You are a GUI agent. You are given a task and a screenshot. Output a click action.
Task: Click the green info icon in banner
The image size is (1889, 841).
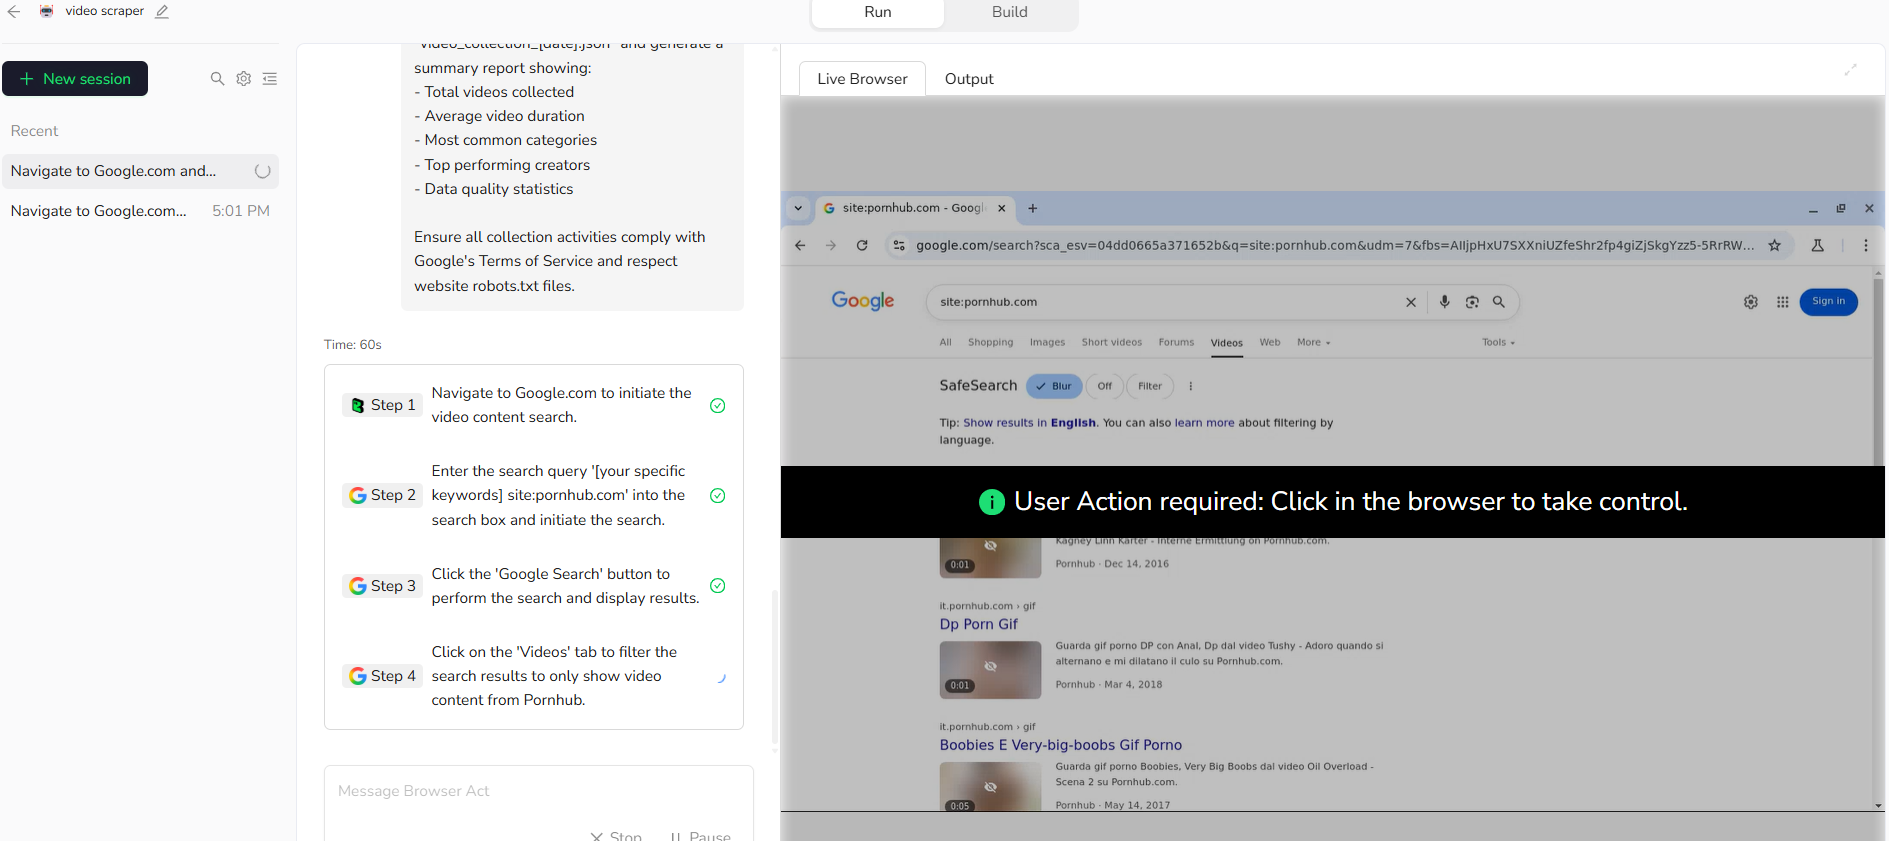(x=991, y=502)
